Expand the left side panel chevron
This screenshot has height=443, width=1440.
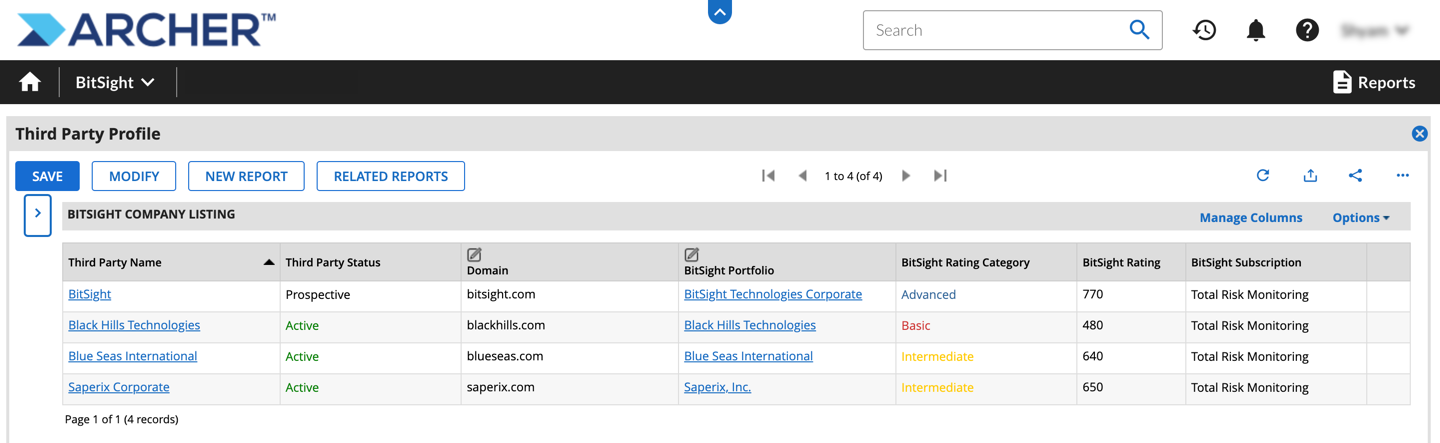[x=38, y=214]
